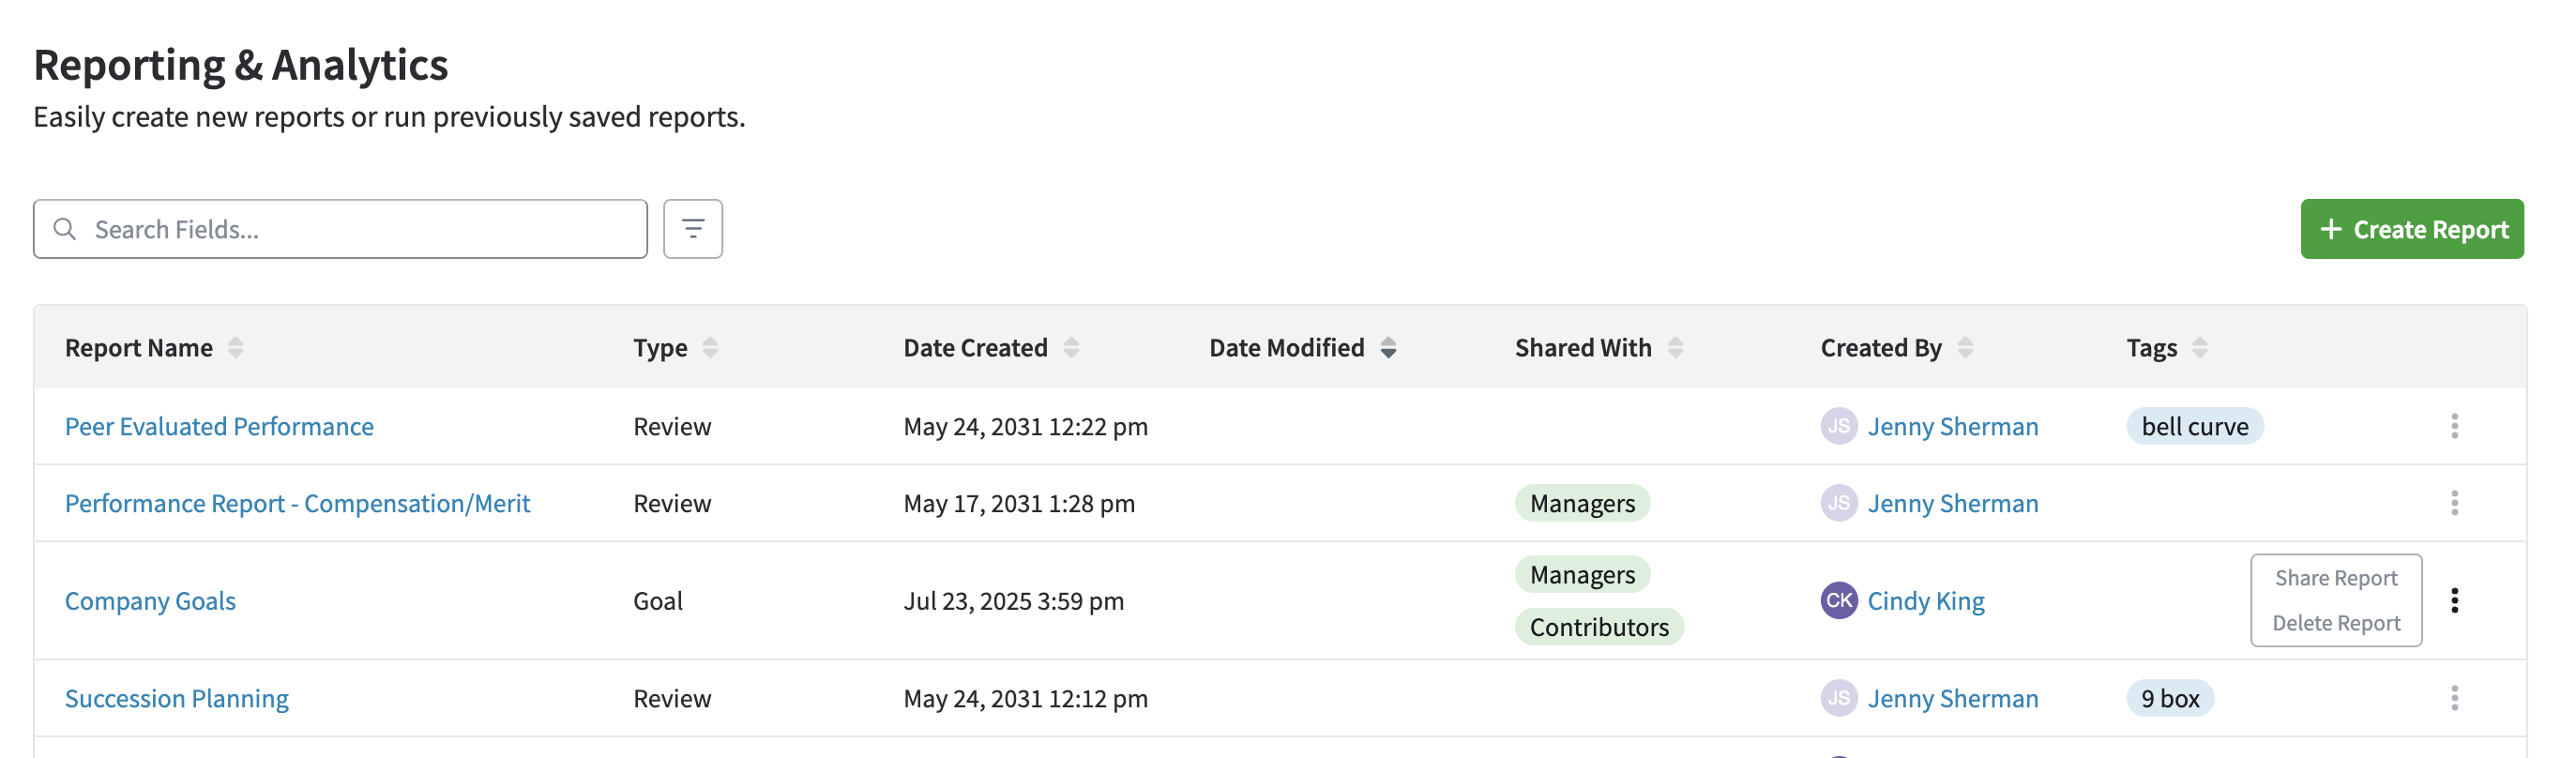The height and width of the screenshot is (758, 2576).
Task: Click Cindy King's CK avatar
Action: tap(1838, 600)
